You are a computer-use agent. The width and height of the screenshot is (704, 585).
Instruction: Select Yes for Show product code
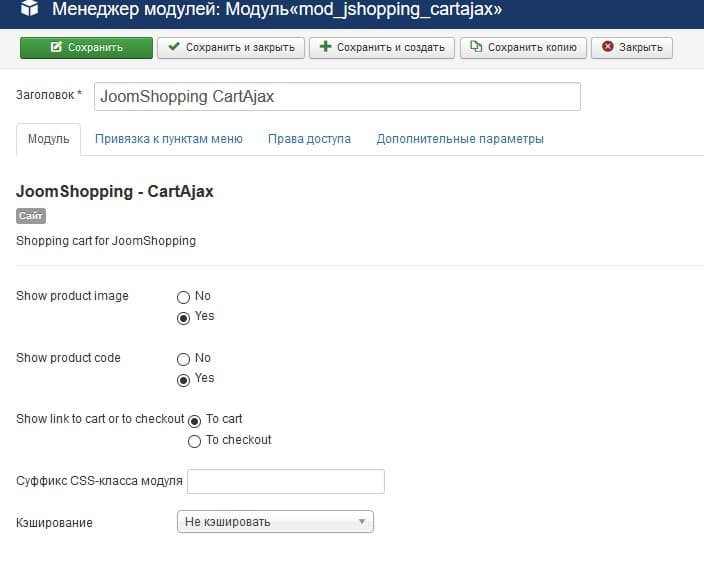[x=183, y=380]
